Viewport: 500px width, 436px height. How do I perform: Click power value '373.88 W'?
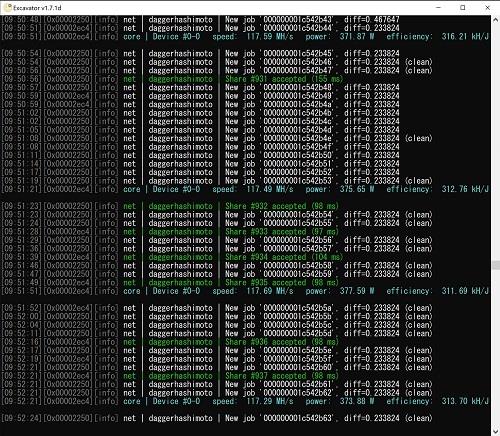pyautogui.click(x=357, y=401)
